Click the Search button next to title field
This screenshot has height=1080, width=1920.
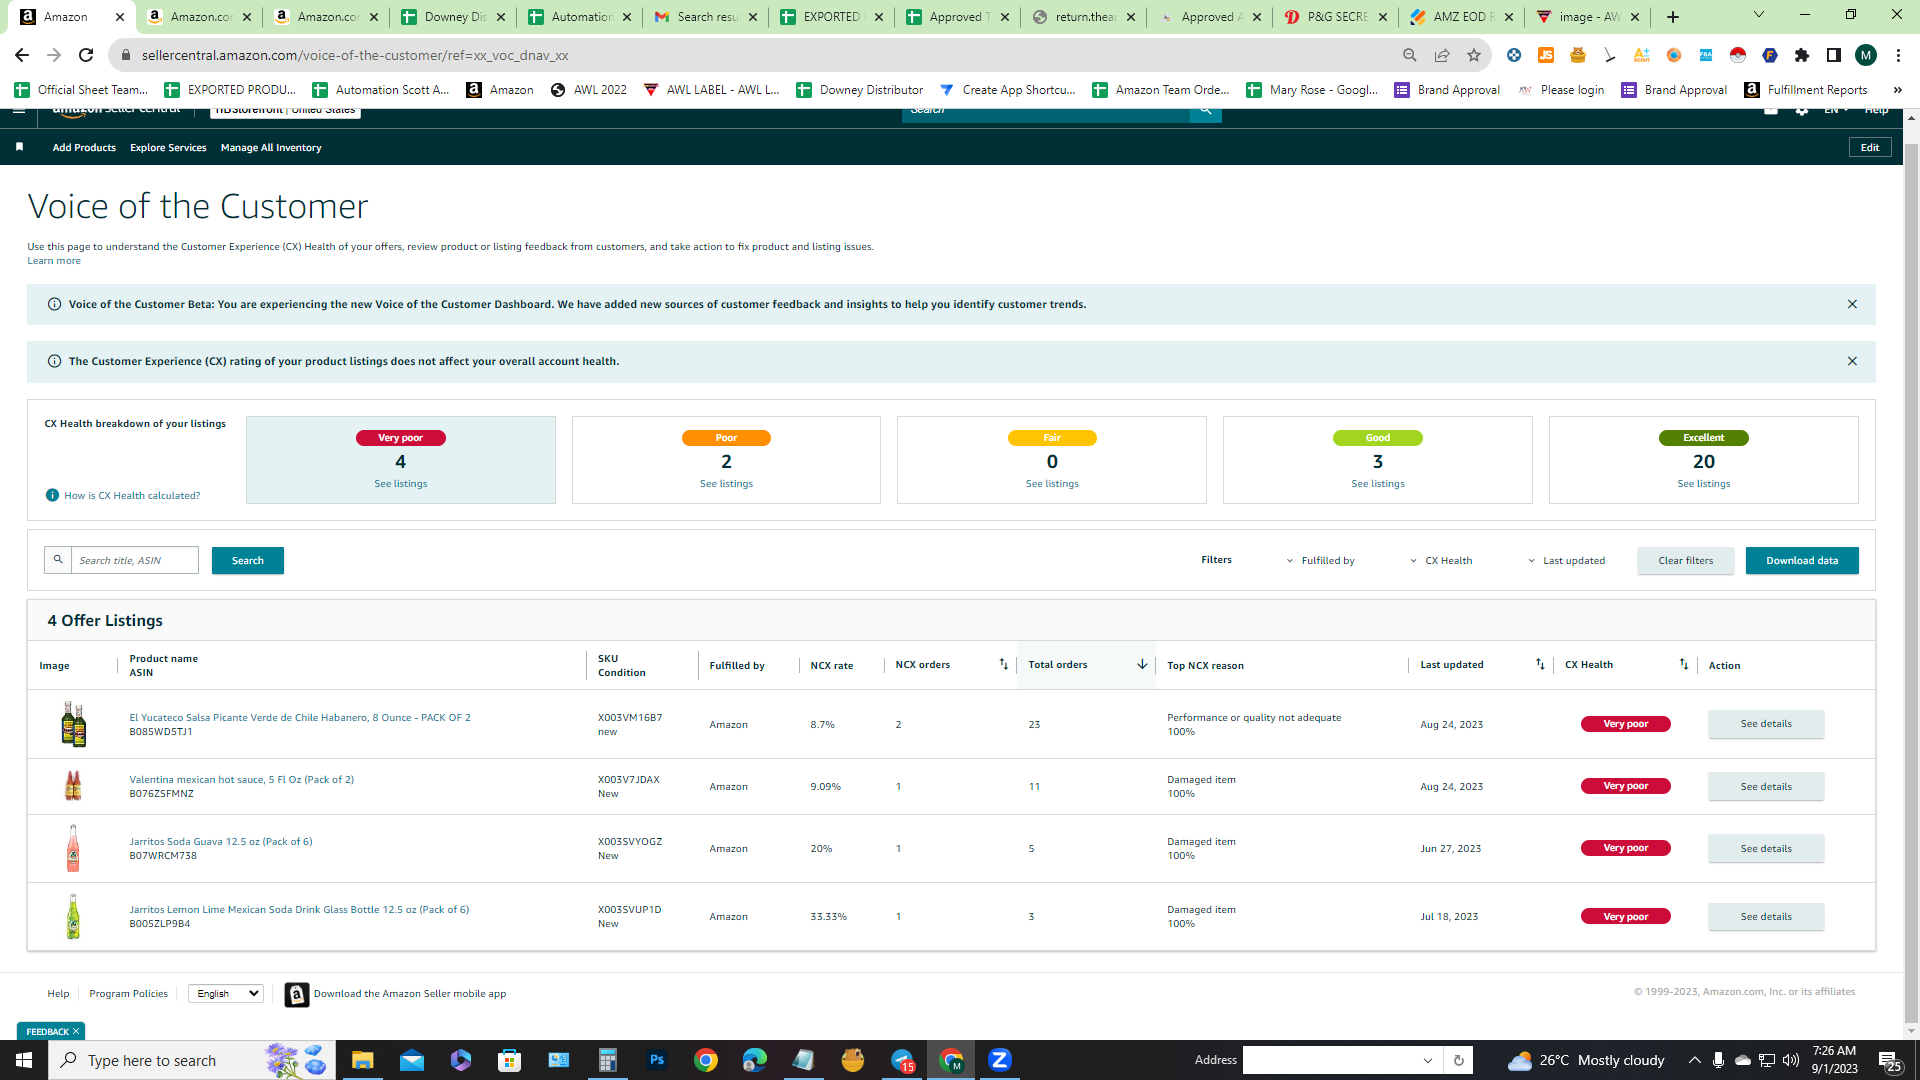[248, 560]
